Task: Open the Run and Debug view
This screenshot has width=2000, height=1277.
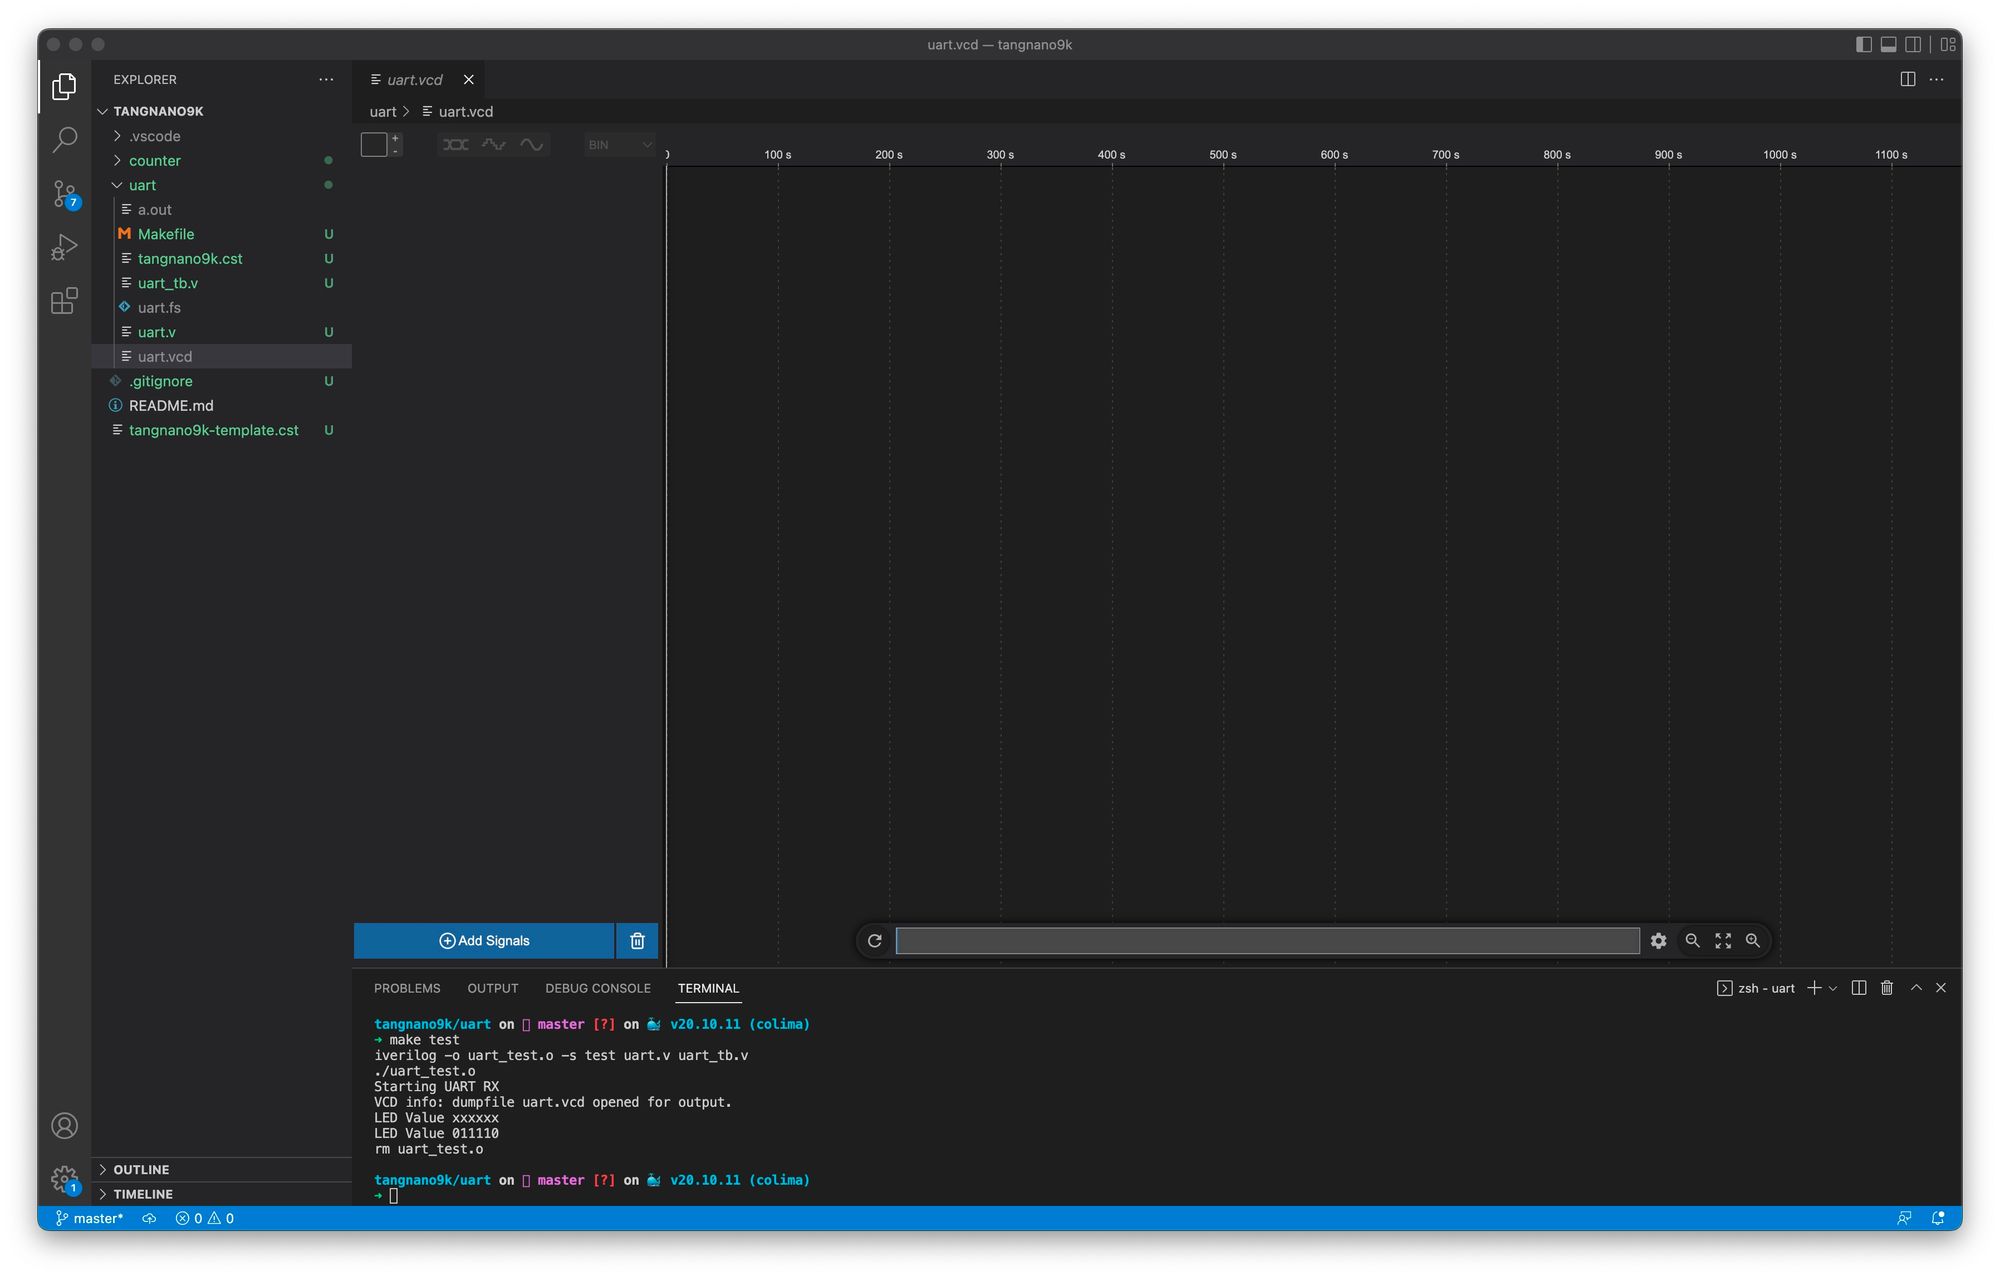Action: (65, 247)
